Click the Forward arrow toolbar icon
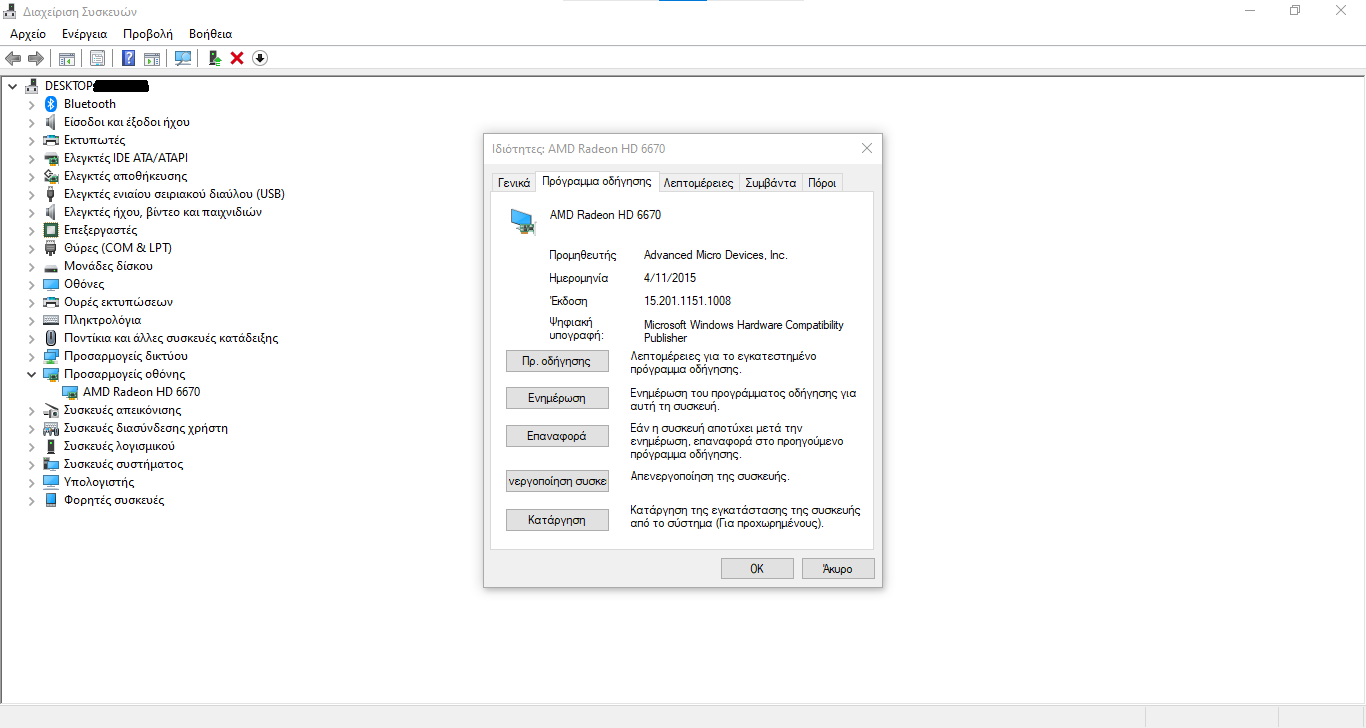 36,58
